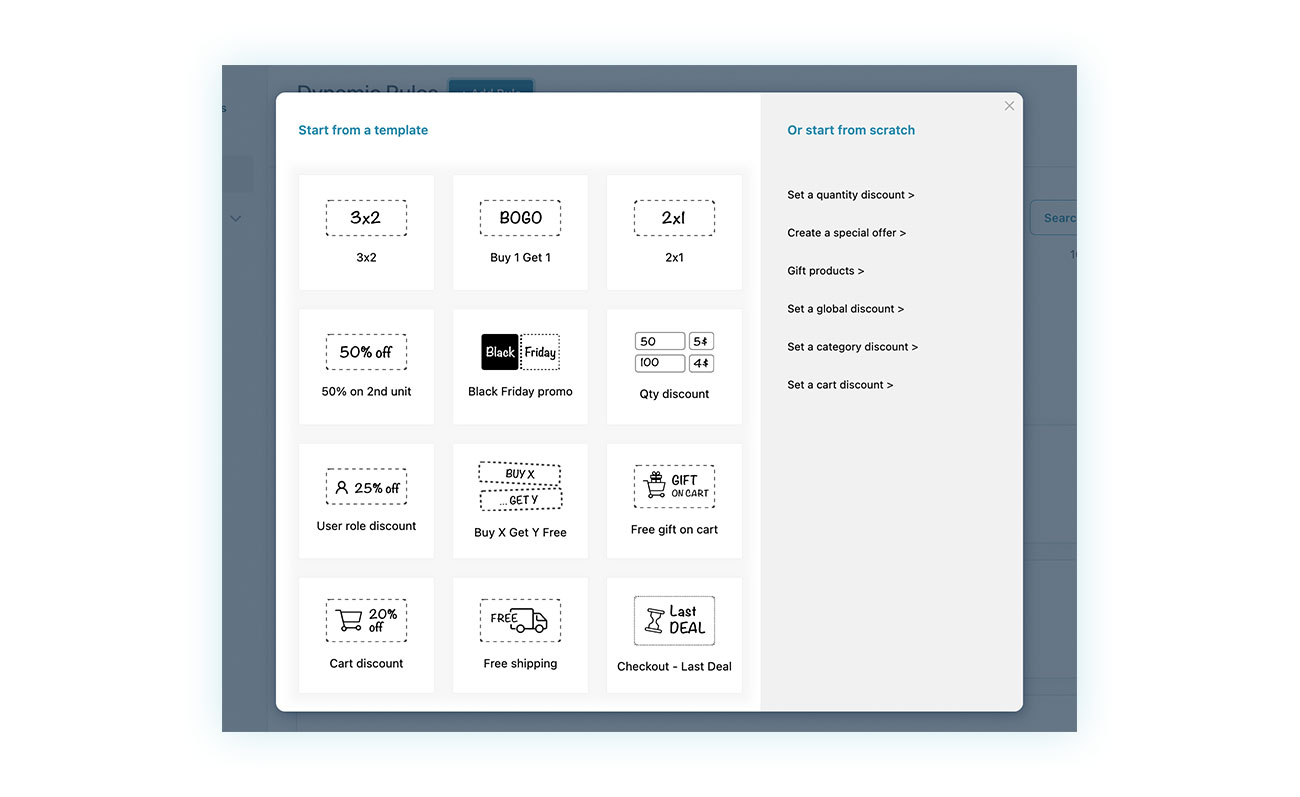Click the 'Buy 1 Get 1' label

pos(520,258)
